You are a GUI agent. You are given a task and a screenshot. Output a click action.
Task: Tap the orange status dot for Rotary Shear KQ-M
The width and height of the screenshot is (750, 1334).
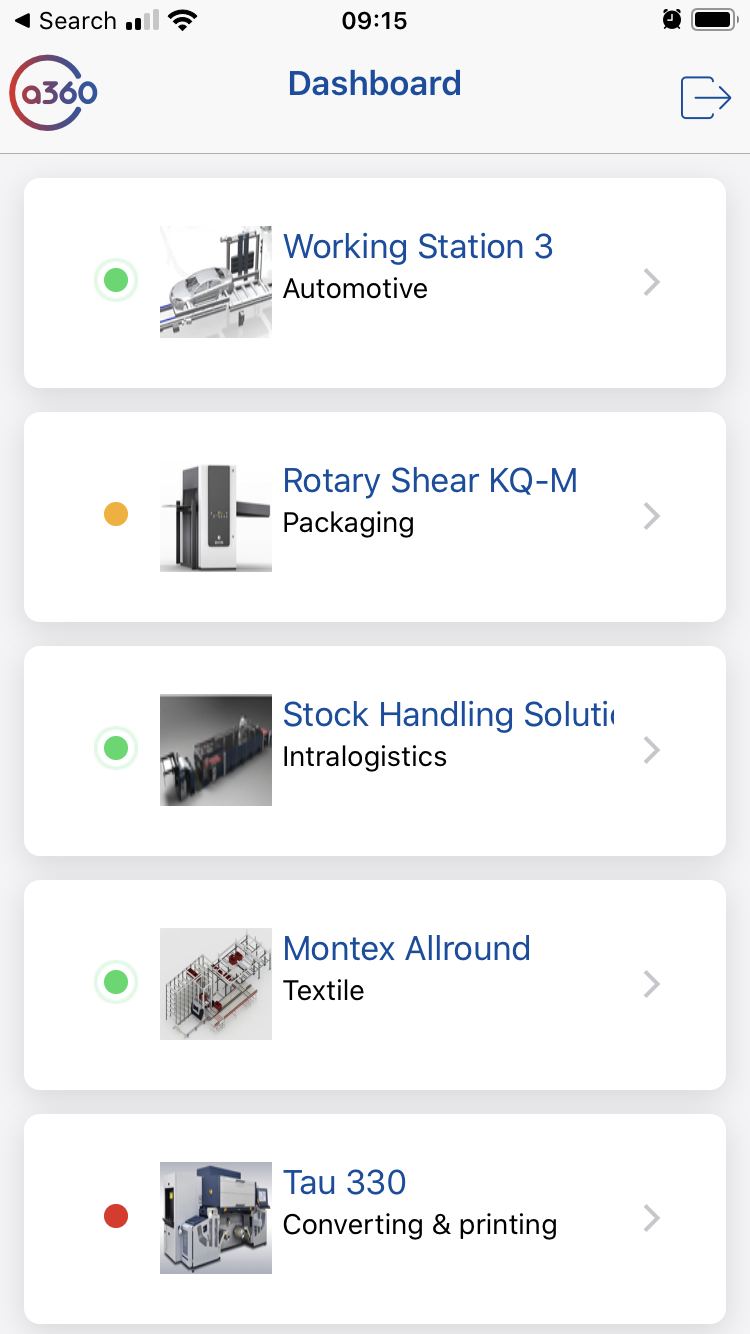click(x=116, y=515)
